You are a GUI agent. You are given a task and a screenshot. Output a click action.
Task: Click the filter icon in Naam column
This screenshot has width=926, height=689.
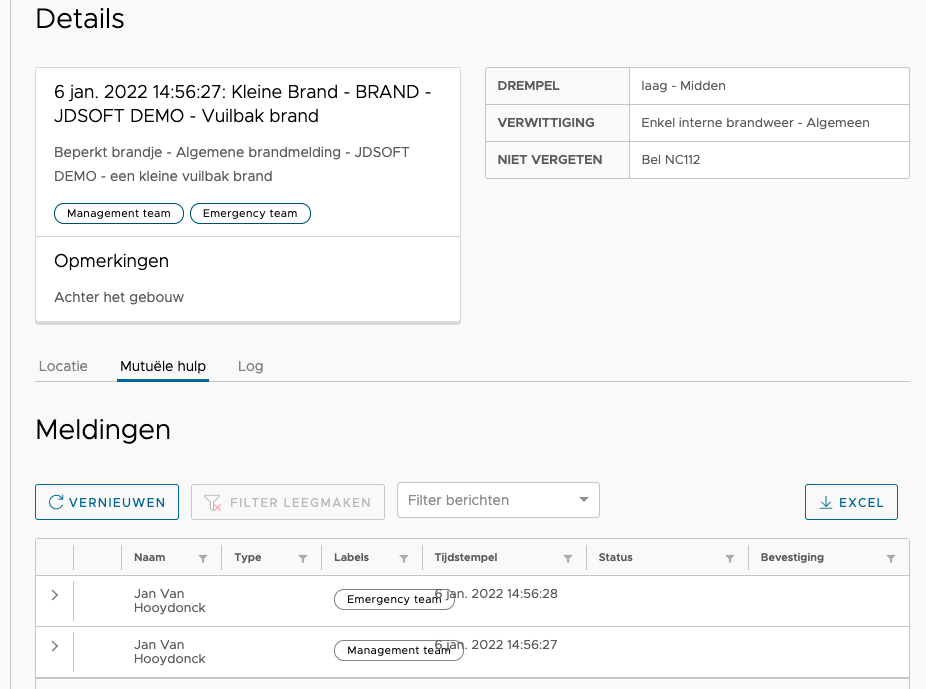203,559
